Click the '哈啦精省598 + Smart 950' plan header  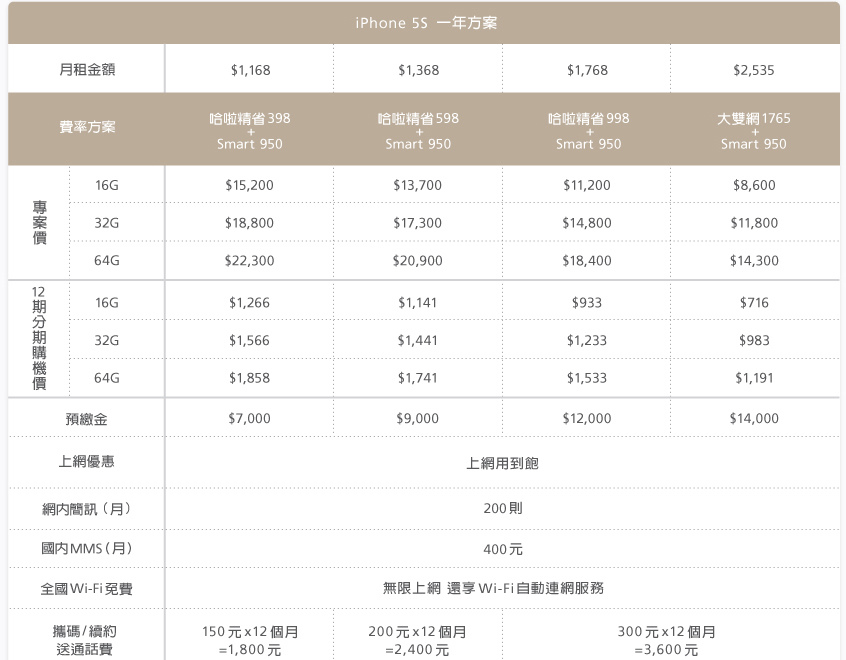click(x=418, y=131)
